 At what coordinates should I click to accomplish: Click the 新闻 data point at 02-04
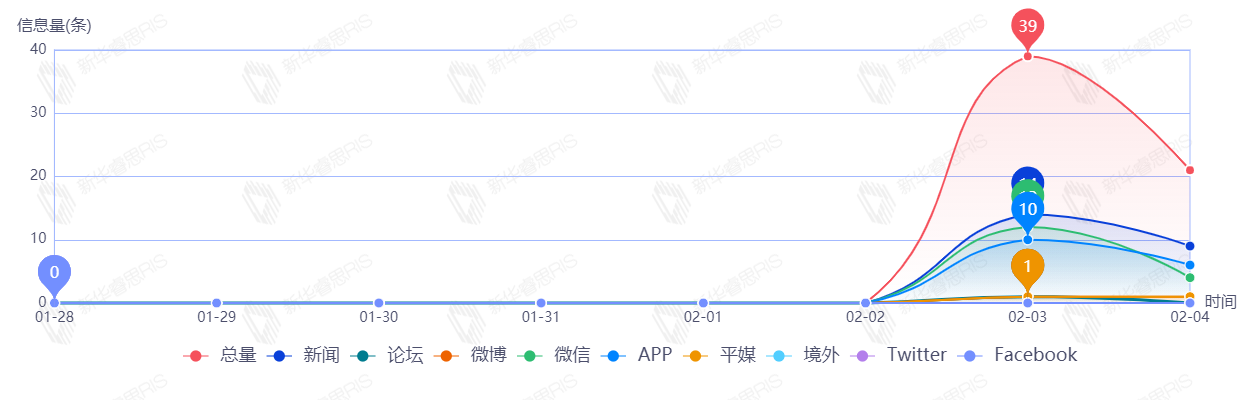click(1190, 246)
